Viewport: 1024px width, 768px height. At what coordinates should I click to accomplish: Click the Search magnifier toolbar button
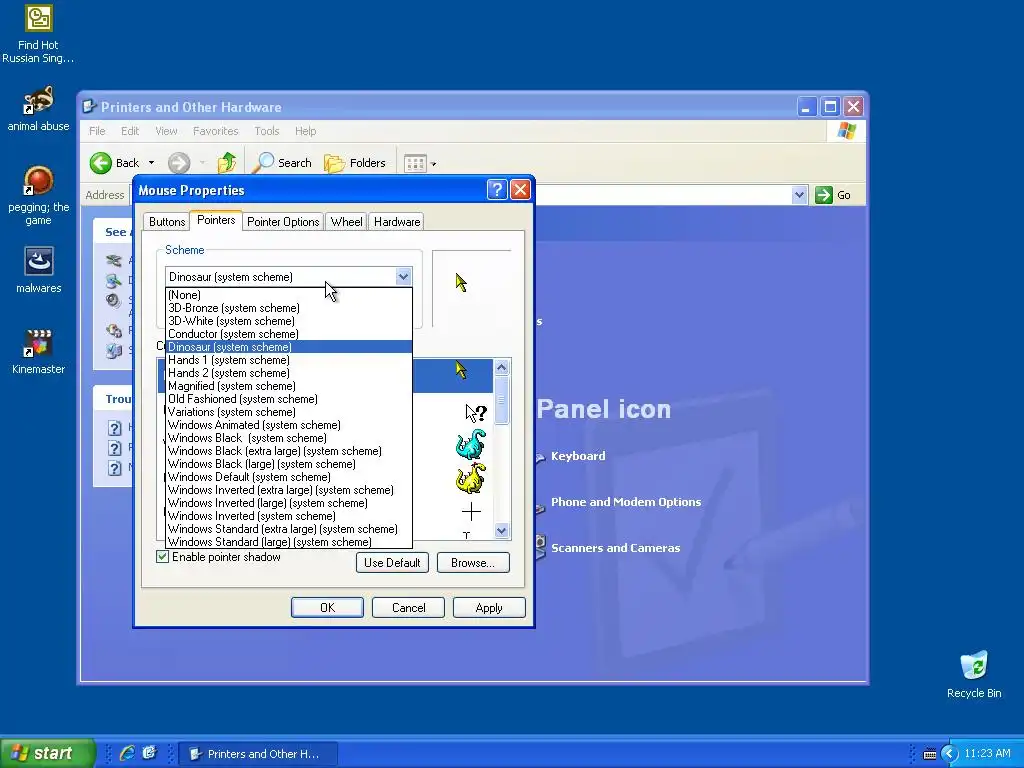pos(282,163)
